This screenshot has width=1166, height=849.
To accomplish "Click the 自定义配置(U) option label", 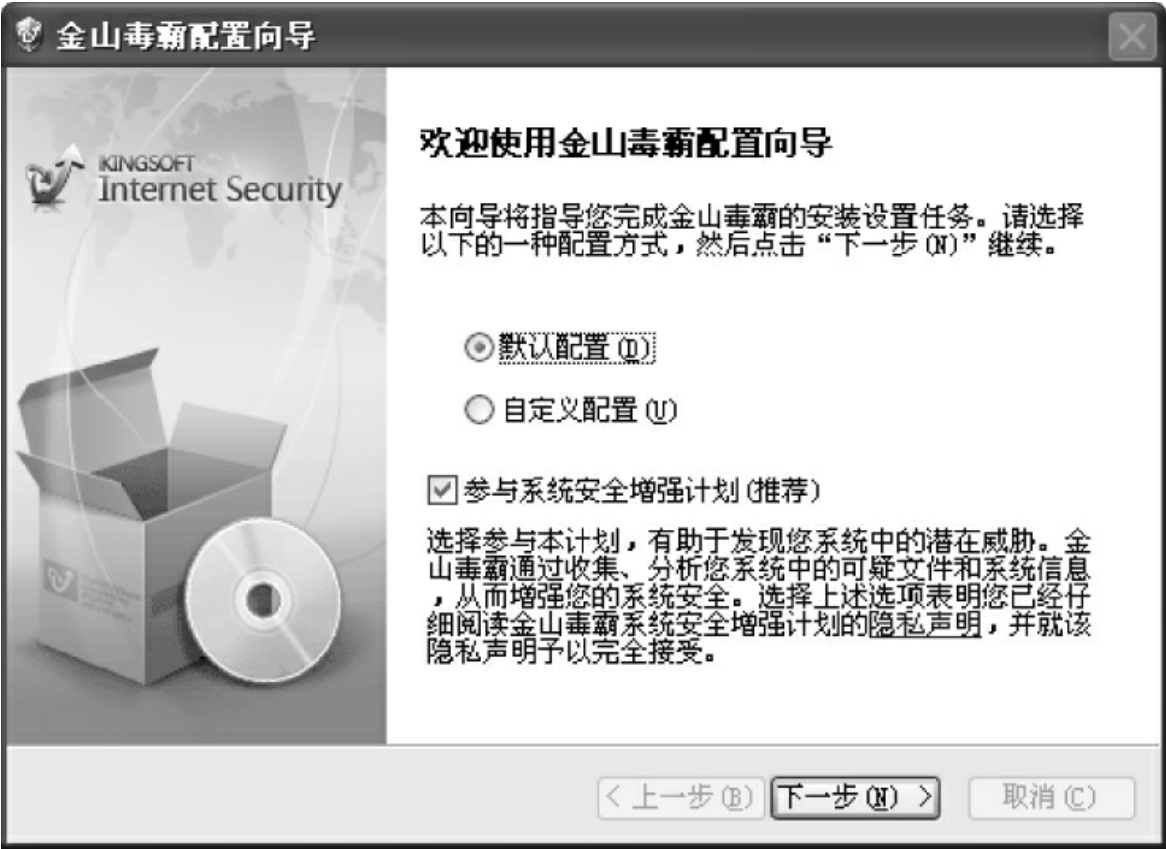I will click(589, 410).
